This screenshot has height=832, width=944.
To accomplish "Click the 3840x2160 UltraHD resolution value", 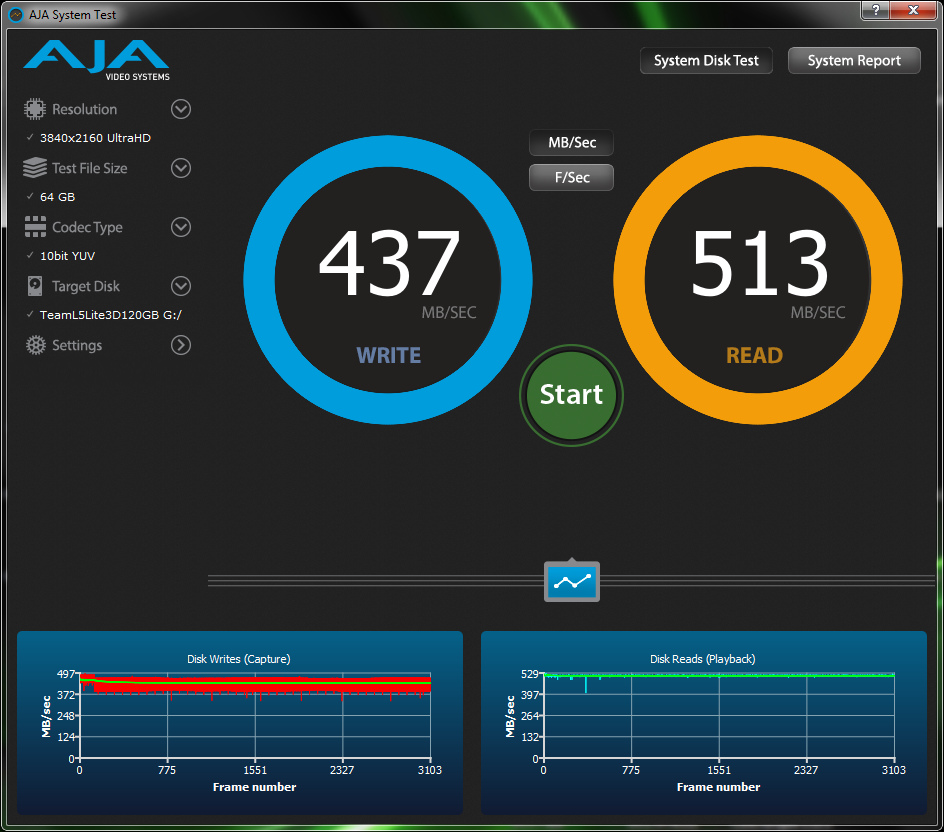I will (95, 138).
